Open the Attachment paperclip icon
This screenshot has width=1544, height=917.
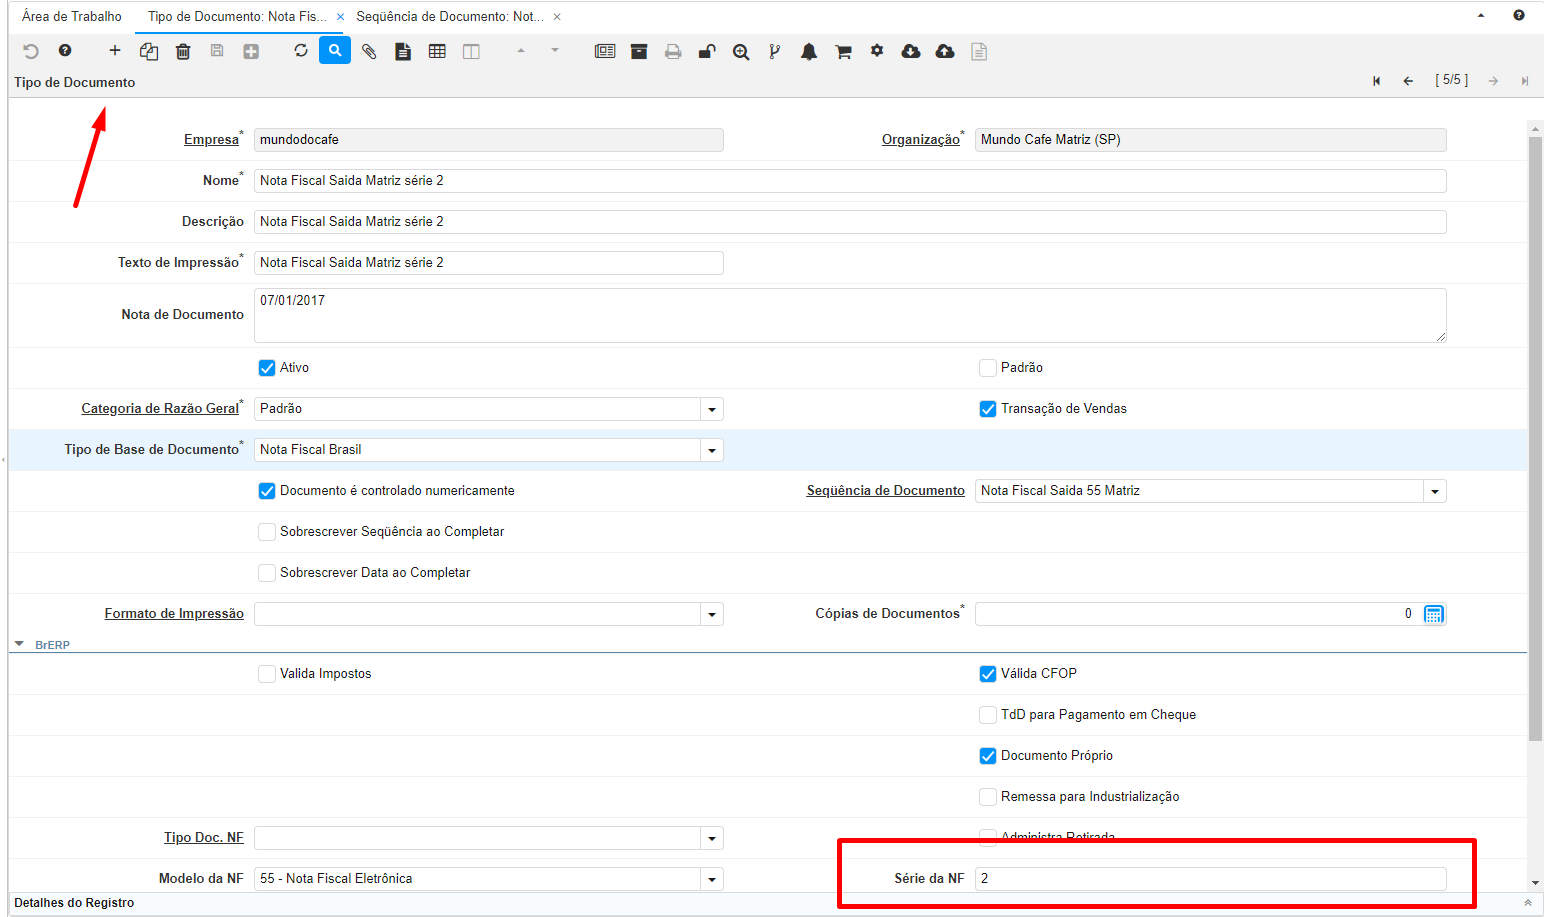tap(369, 52)
